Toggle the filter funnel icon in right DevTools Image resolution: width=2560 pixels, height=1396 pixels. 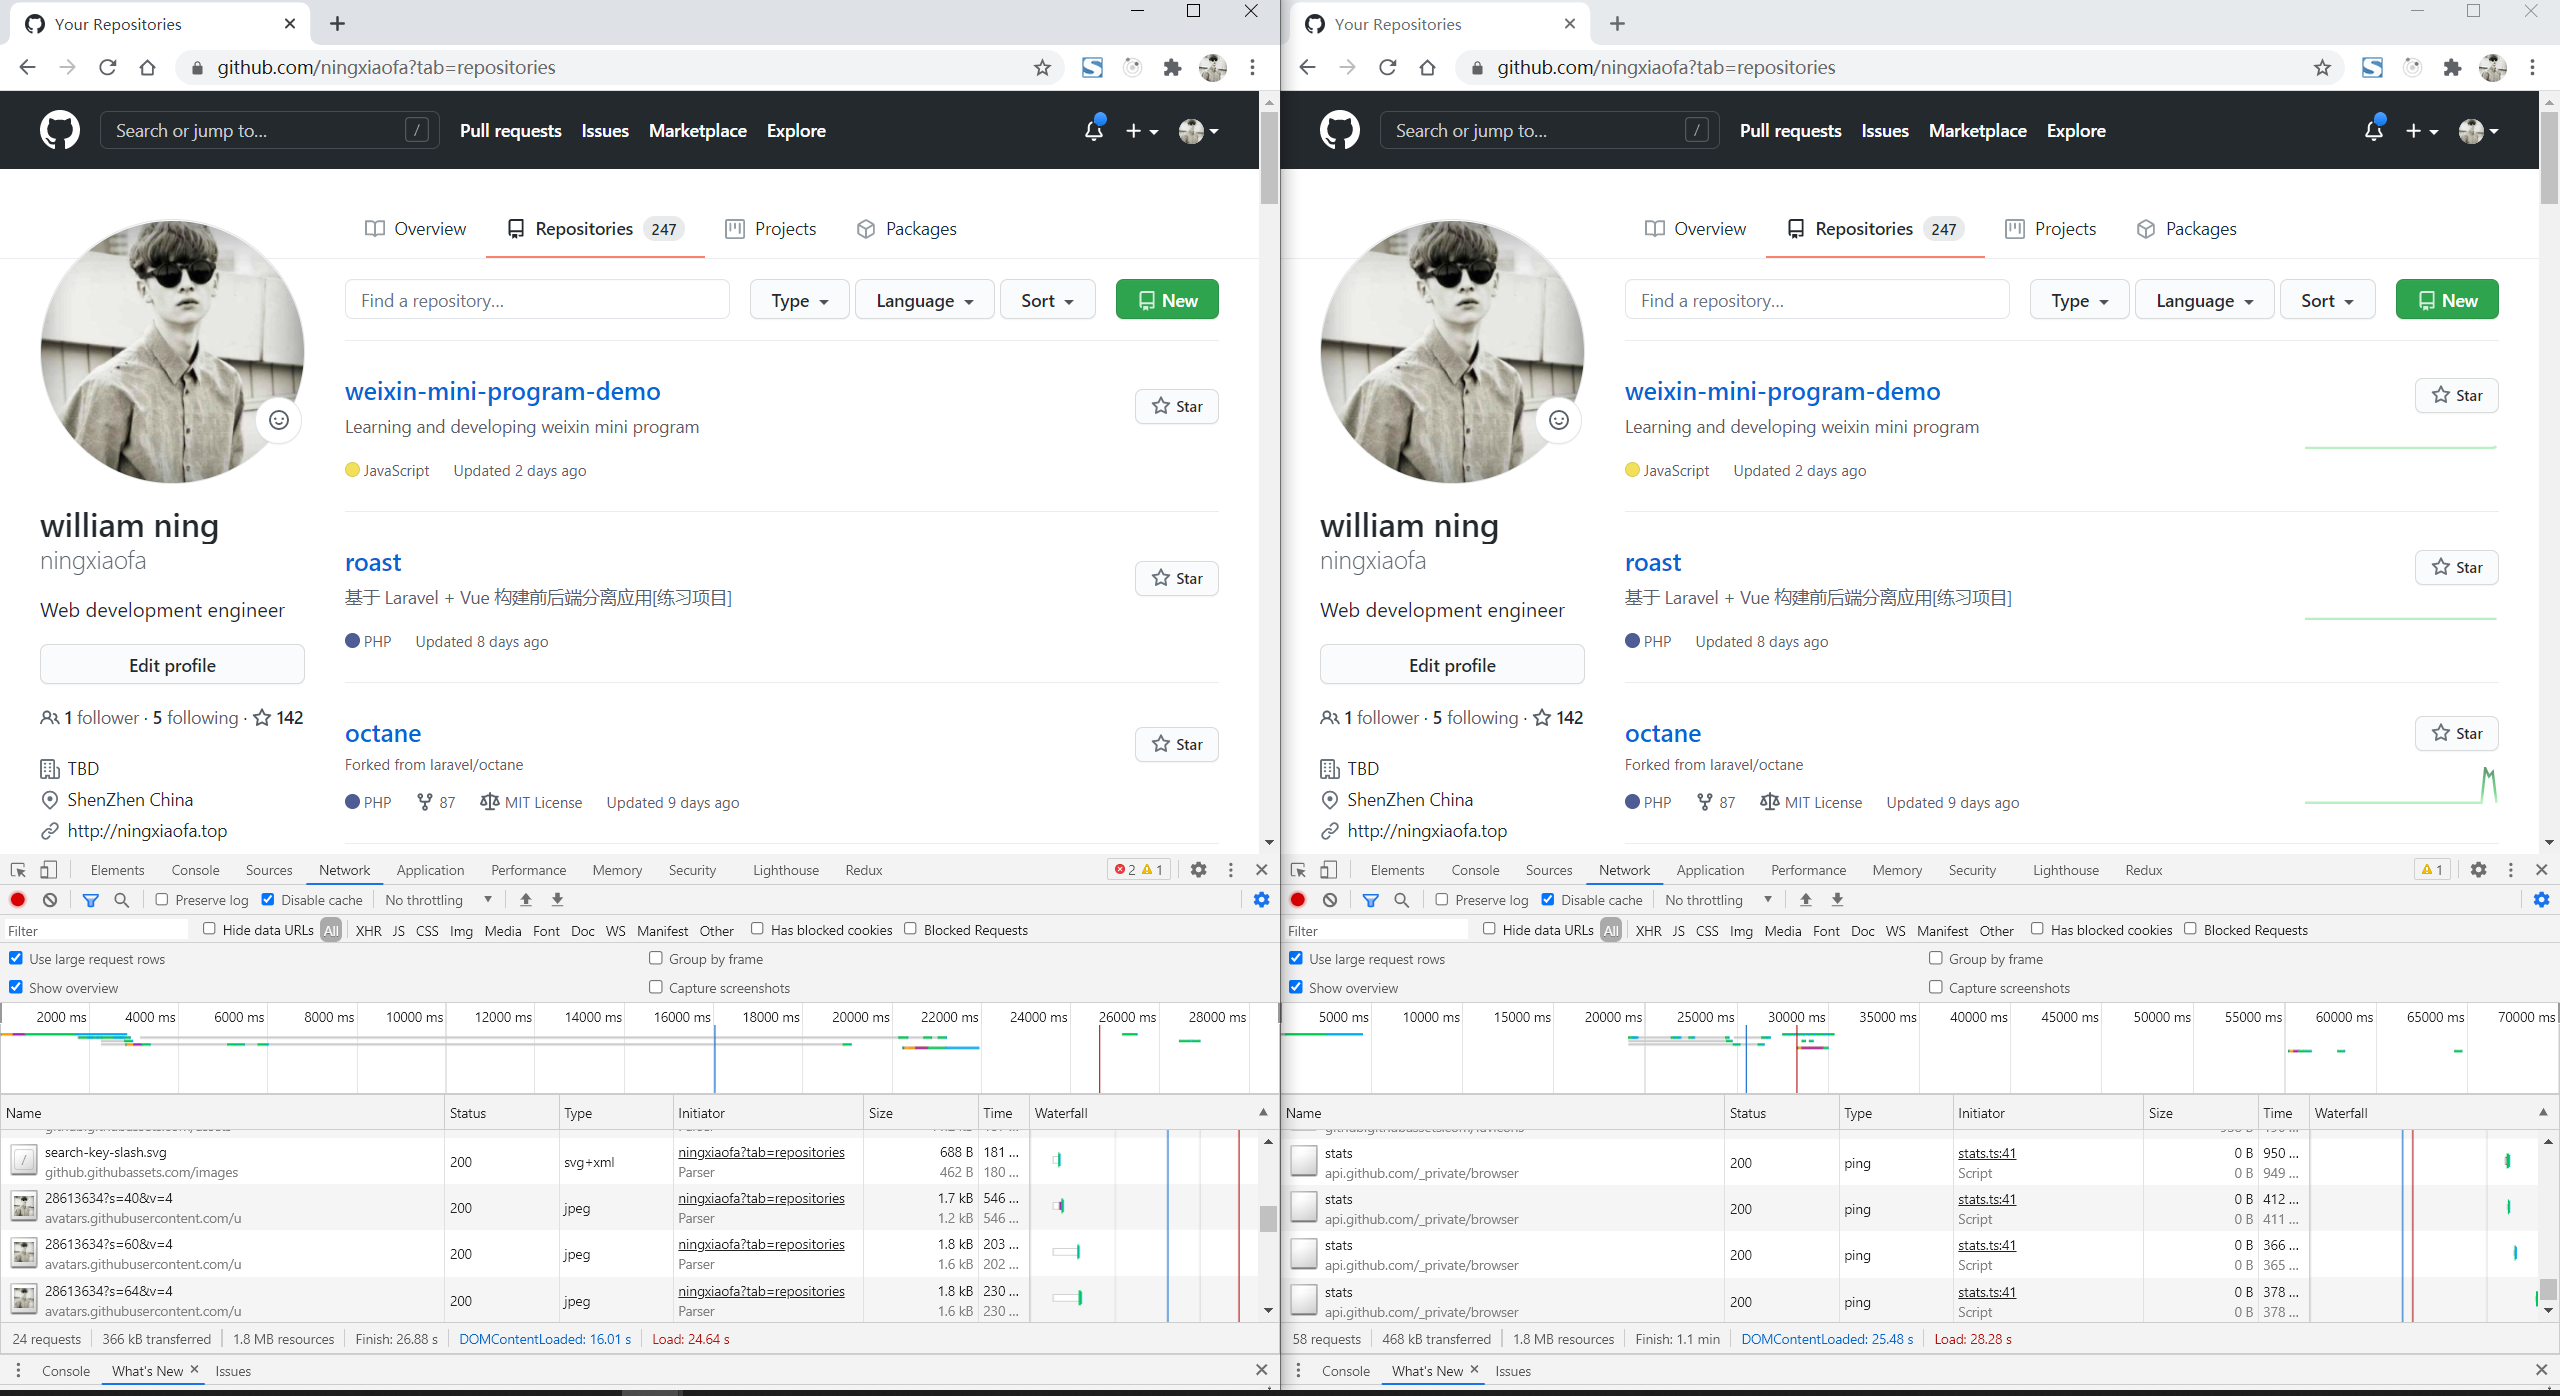pos(1371,900)
